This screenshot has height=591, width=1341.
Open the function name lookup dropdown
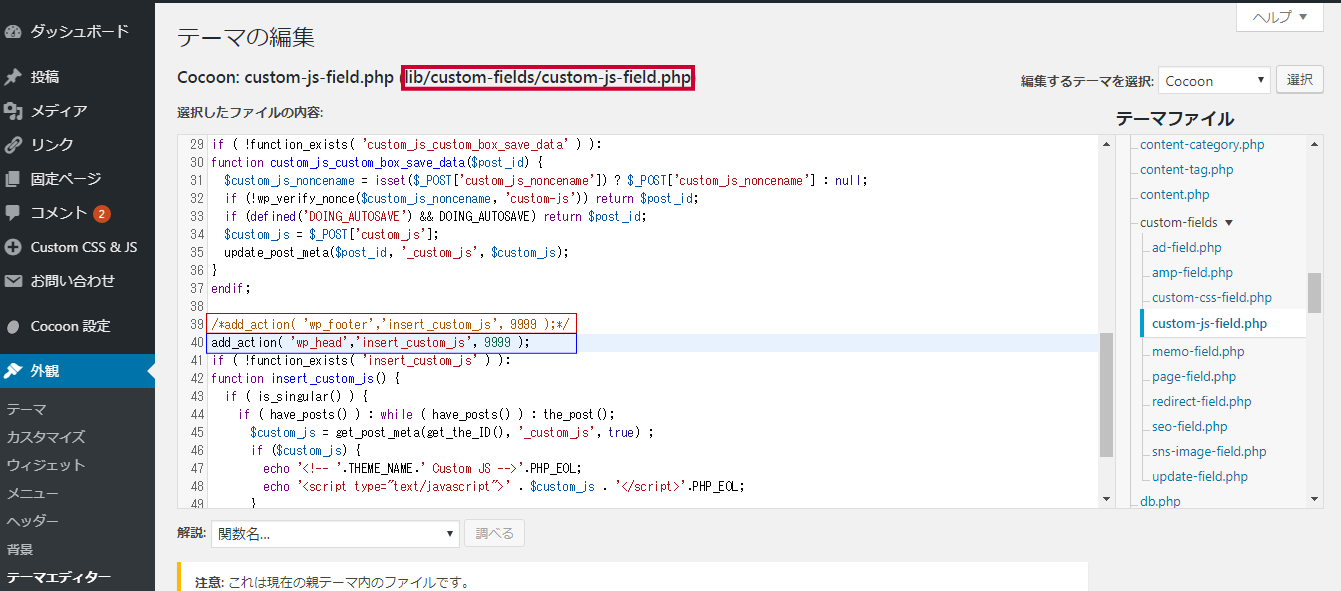(335, 534)
